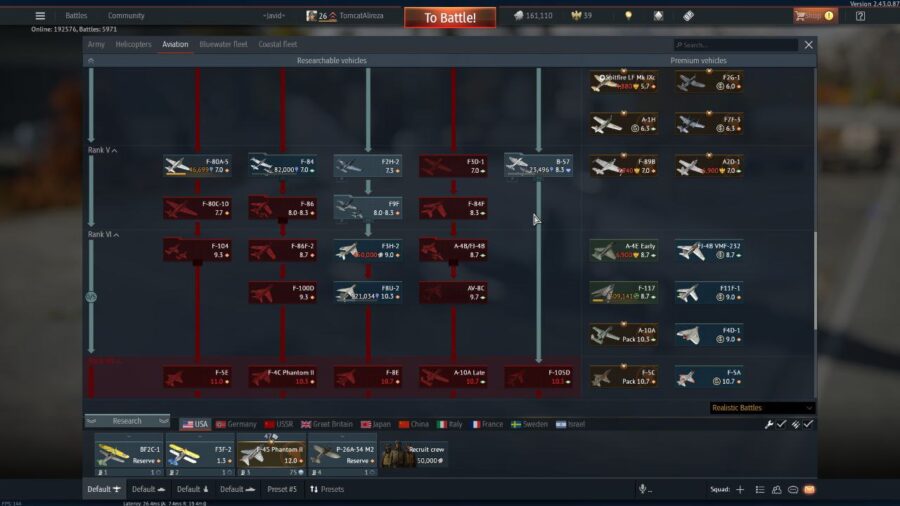Click the Shop cart icon
The height and width of the screenshot is (506, 900).
point(802,16)
